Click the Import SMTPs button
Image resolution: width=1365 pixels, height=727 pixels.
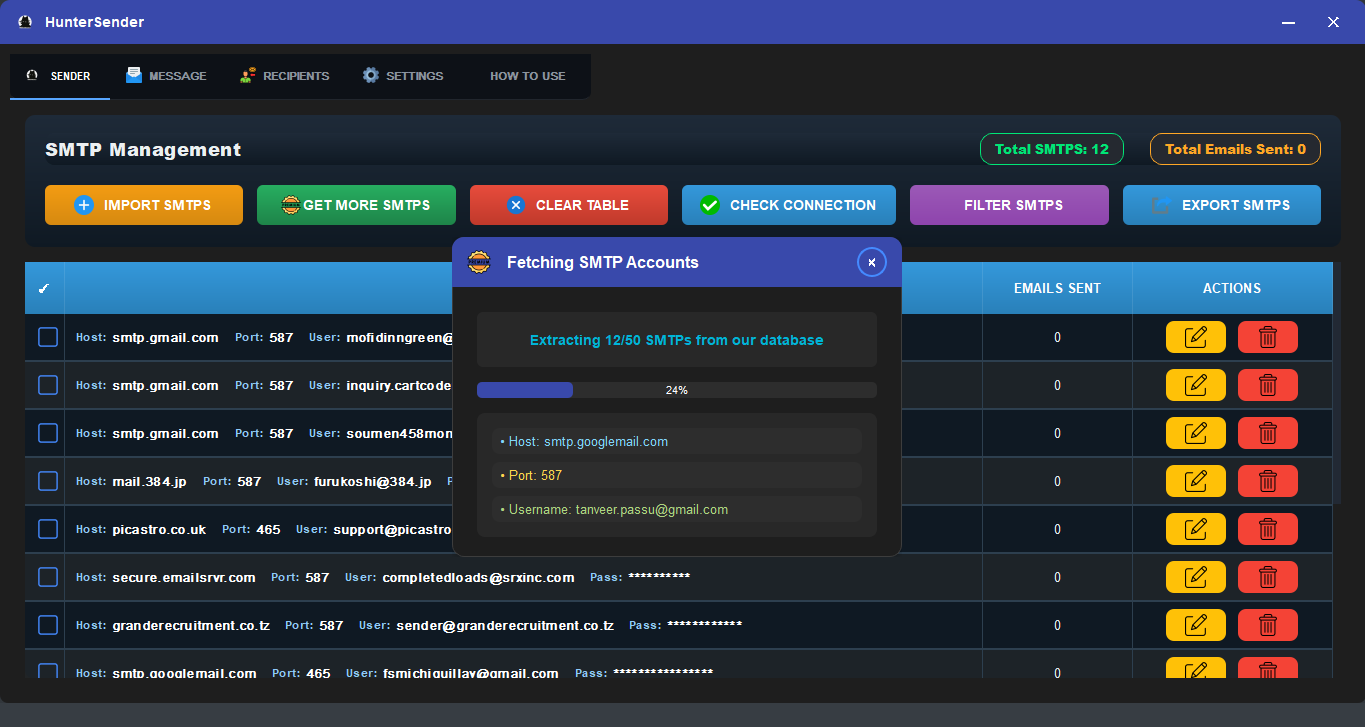pyautogui.click(x=144, y=205)
